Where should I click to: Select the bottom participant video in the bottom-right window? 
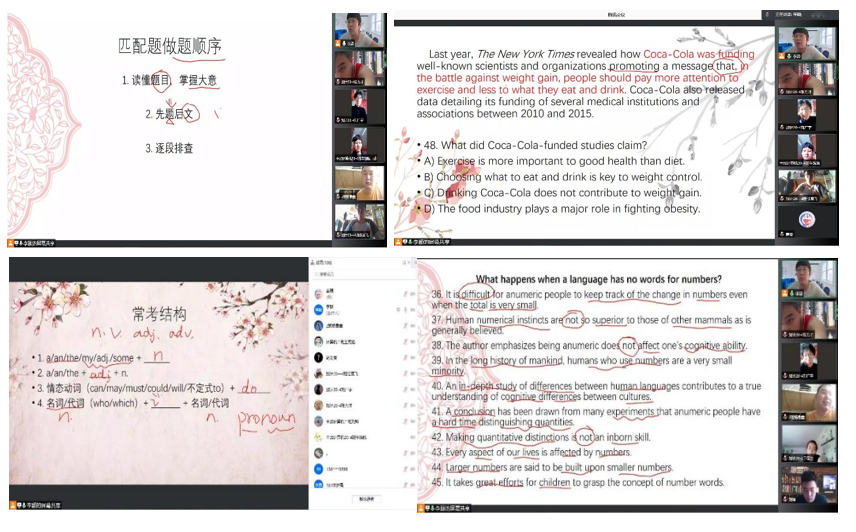(808, 489)
